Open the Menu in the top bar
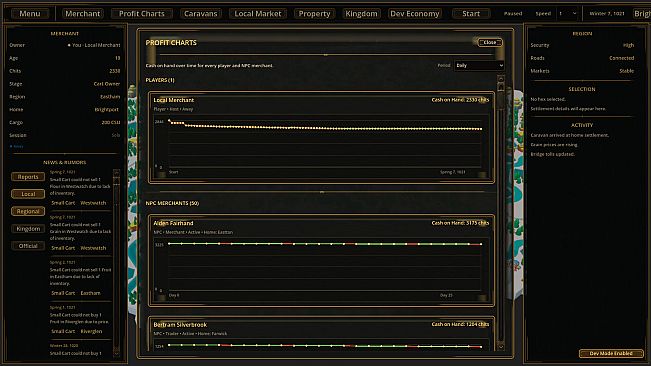This screenshot has width=651, height=366. point(30,14)
